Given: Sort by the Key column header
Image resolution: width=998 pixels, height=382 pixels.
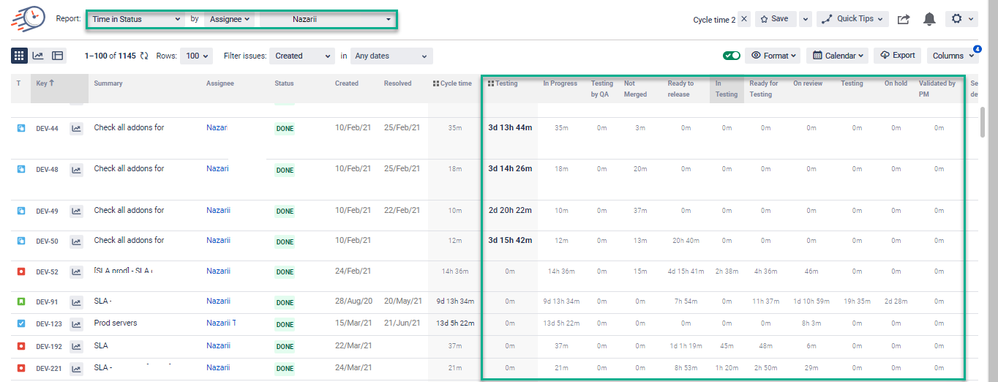Looking at the screenshot, I should (45, 83).
